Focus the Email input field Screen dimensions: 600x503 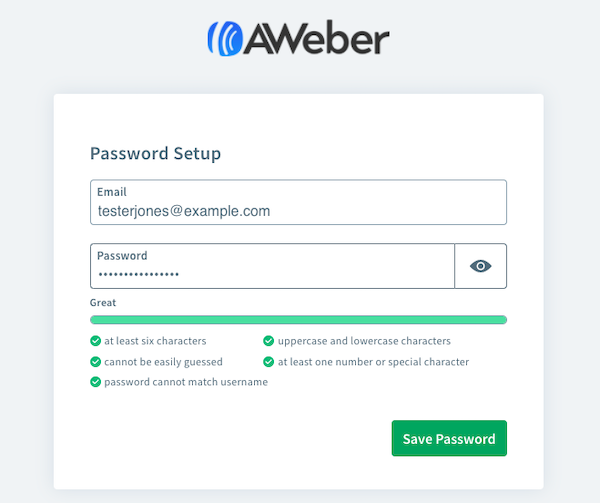298,210
